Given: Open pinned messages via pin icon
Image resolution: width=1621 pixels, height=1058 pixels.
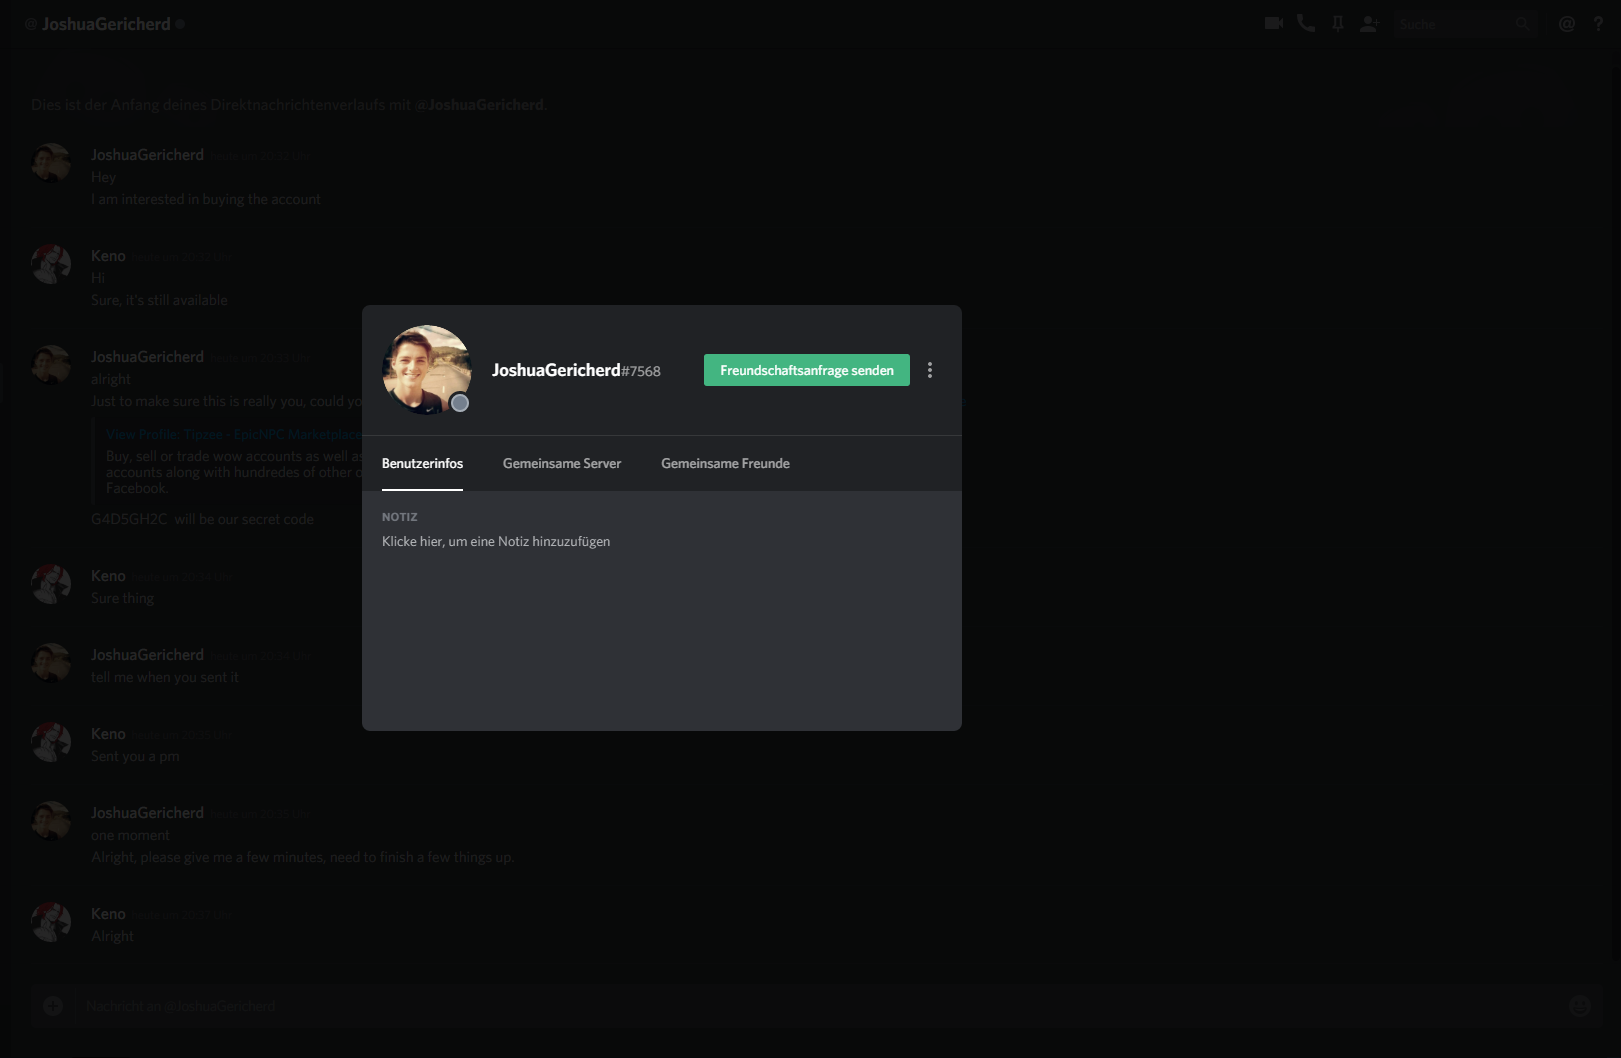Looking at the screenshot, I should [x=1338, y=23].
